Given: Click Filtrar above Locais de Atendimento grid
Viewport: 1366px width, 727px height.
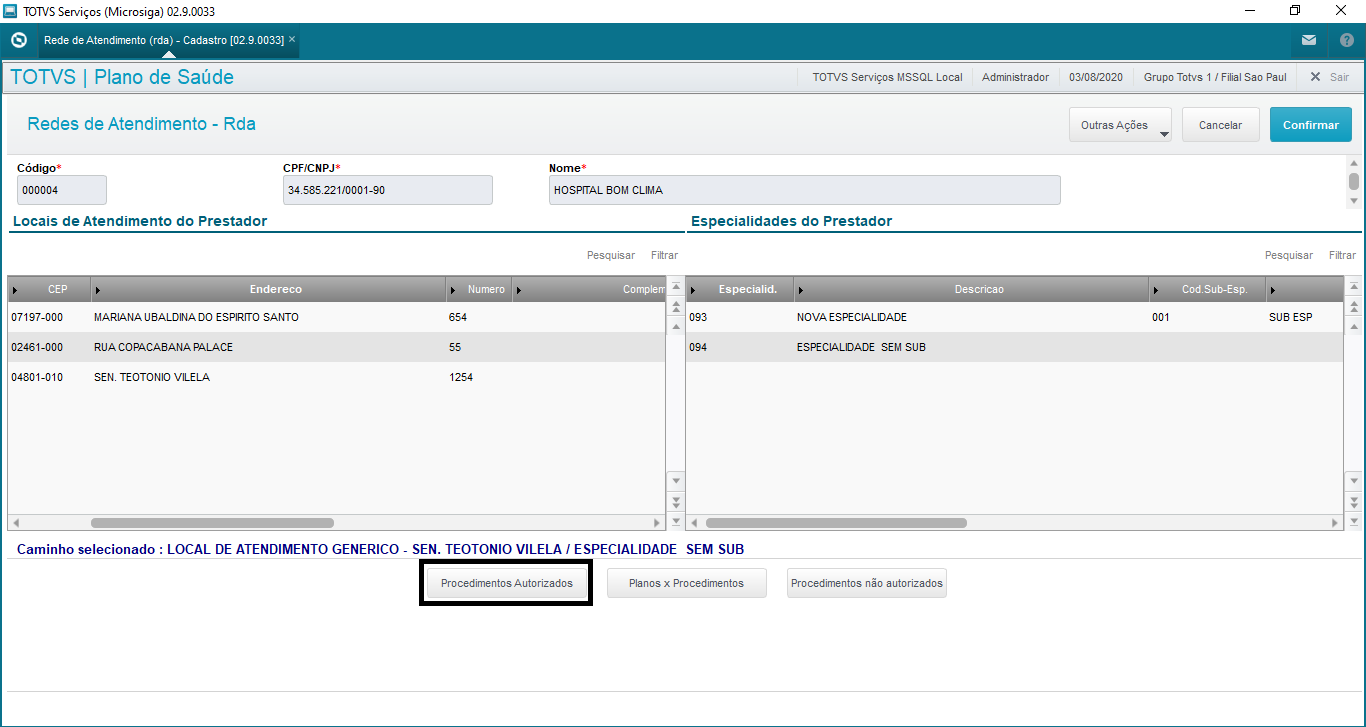Looking at the screenshot, I should coord(665,255).
